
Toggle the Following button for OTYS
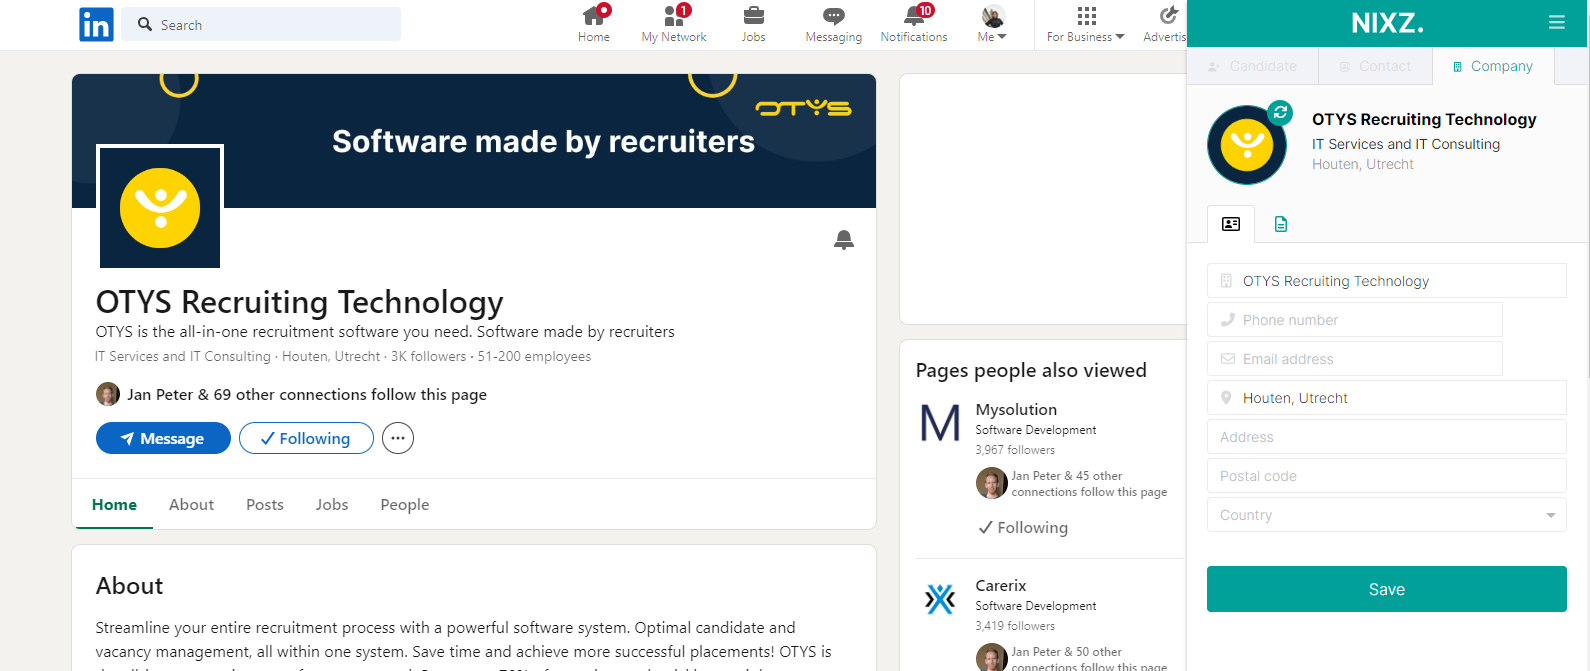click(x=306, y=438)
